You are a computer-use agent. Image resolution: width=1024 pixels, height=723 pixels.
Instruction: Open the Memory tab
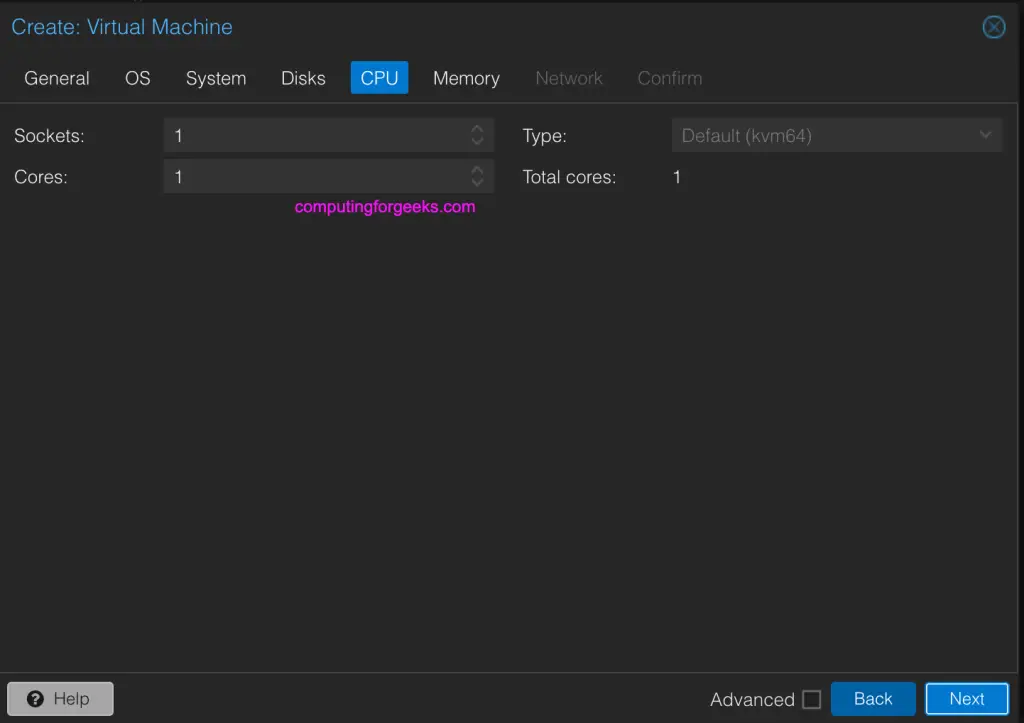point(466,78)
